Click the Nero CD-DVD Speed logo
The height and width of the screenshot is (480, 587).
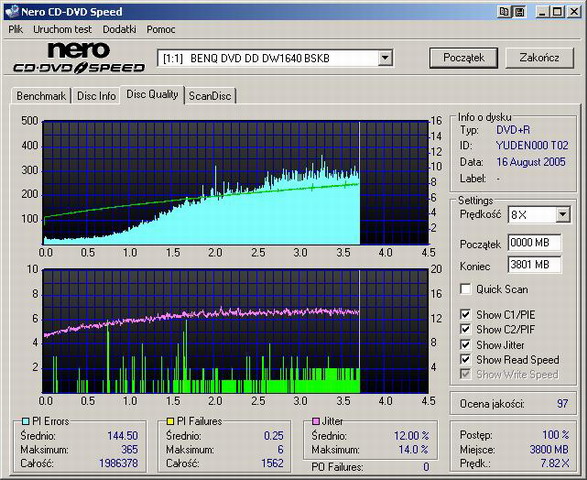[79, 58]
